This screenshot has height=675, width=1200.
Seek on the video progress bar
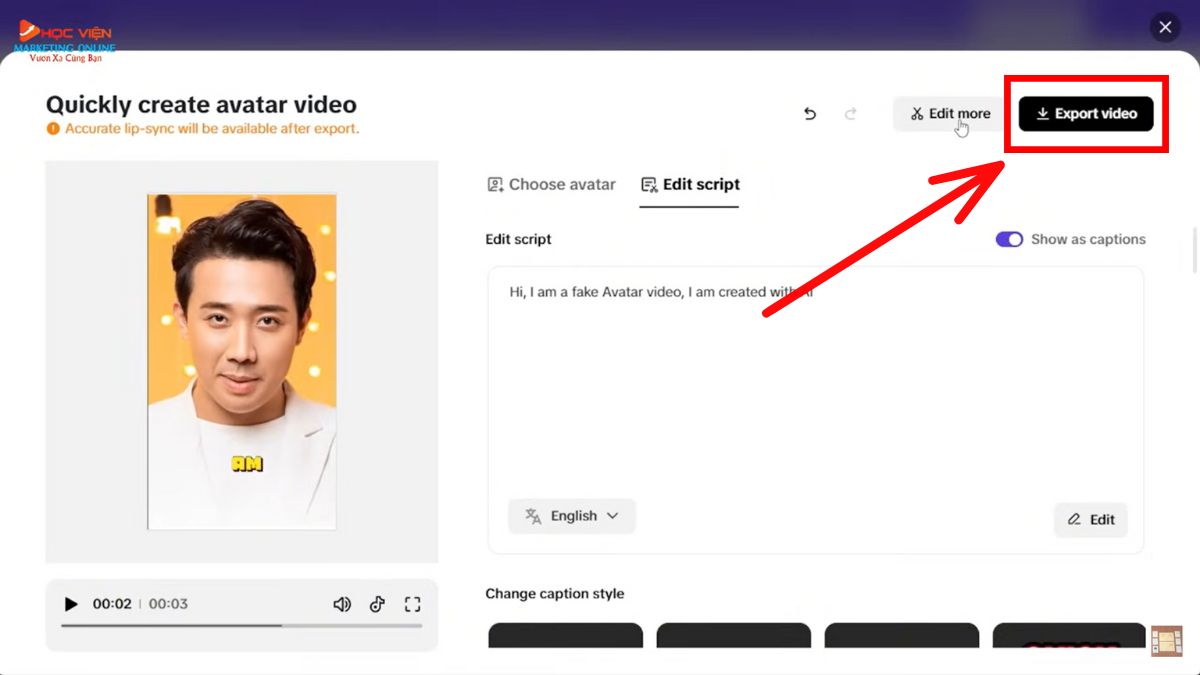tap(241, 626)
